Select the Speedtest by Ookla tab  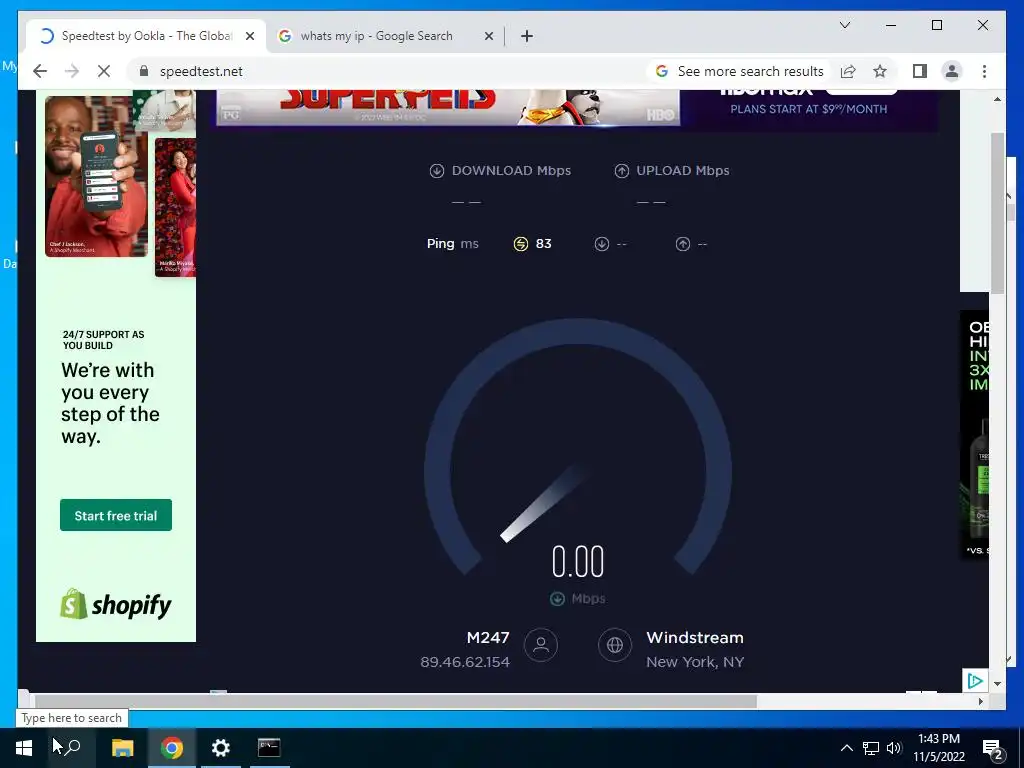(146, 36)
